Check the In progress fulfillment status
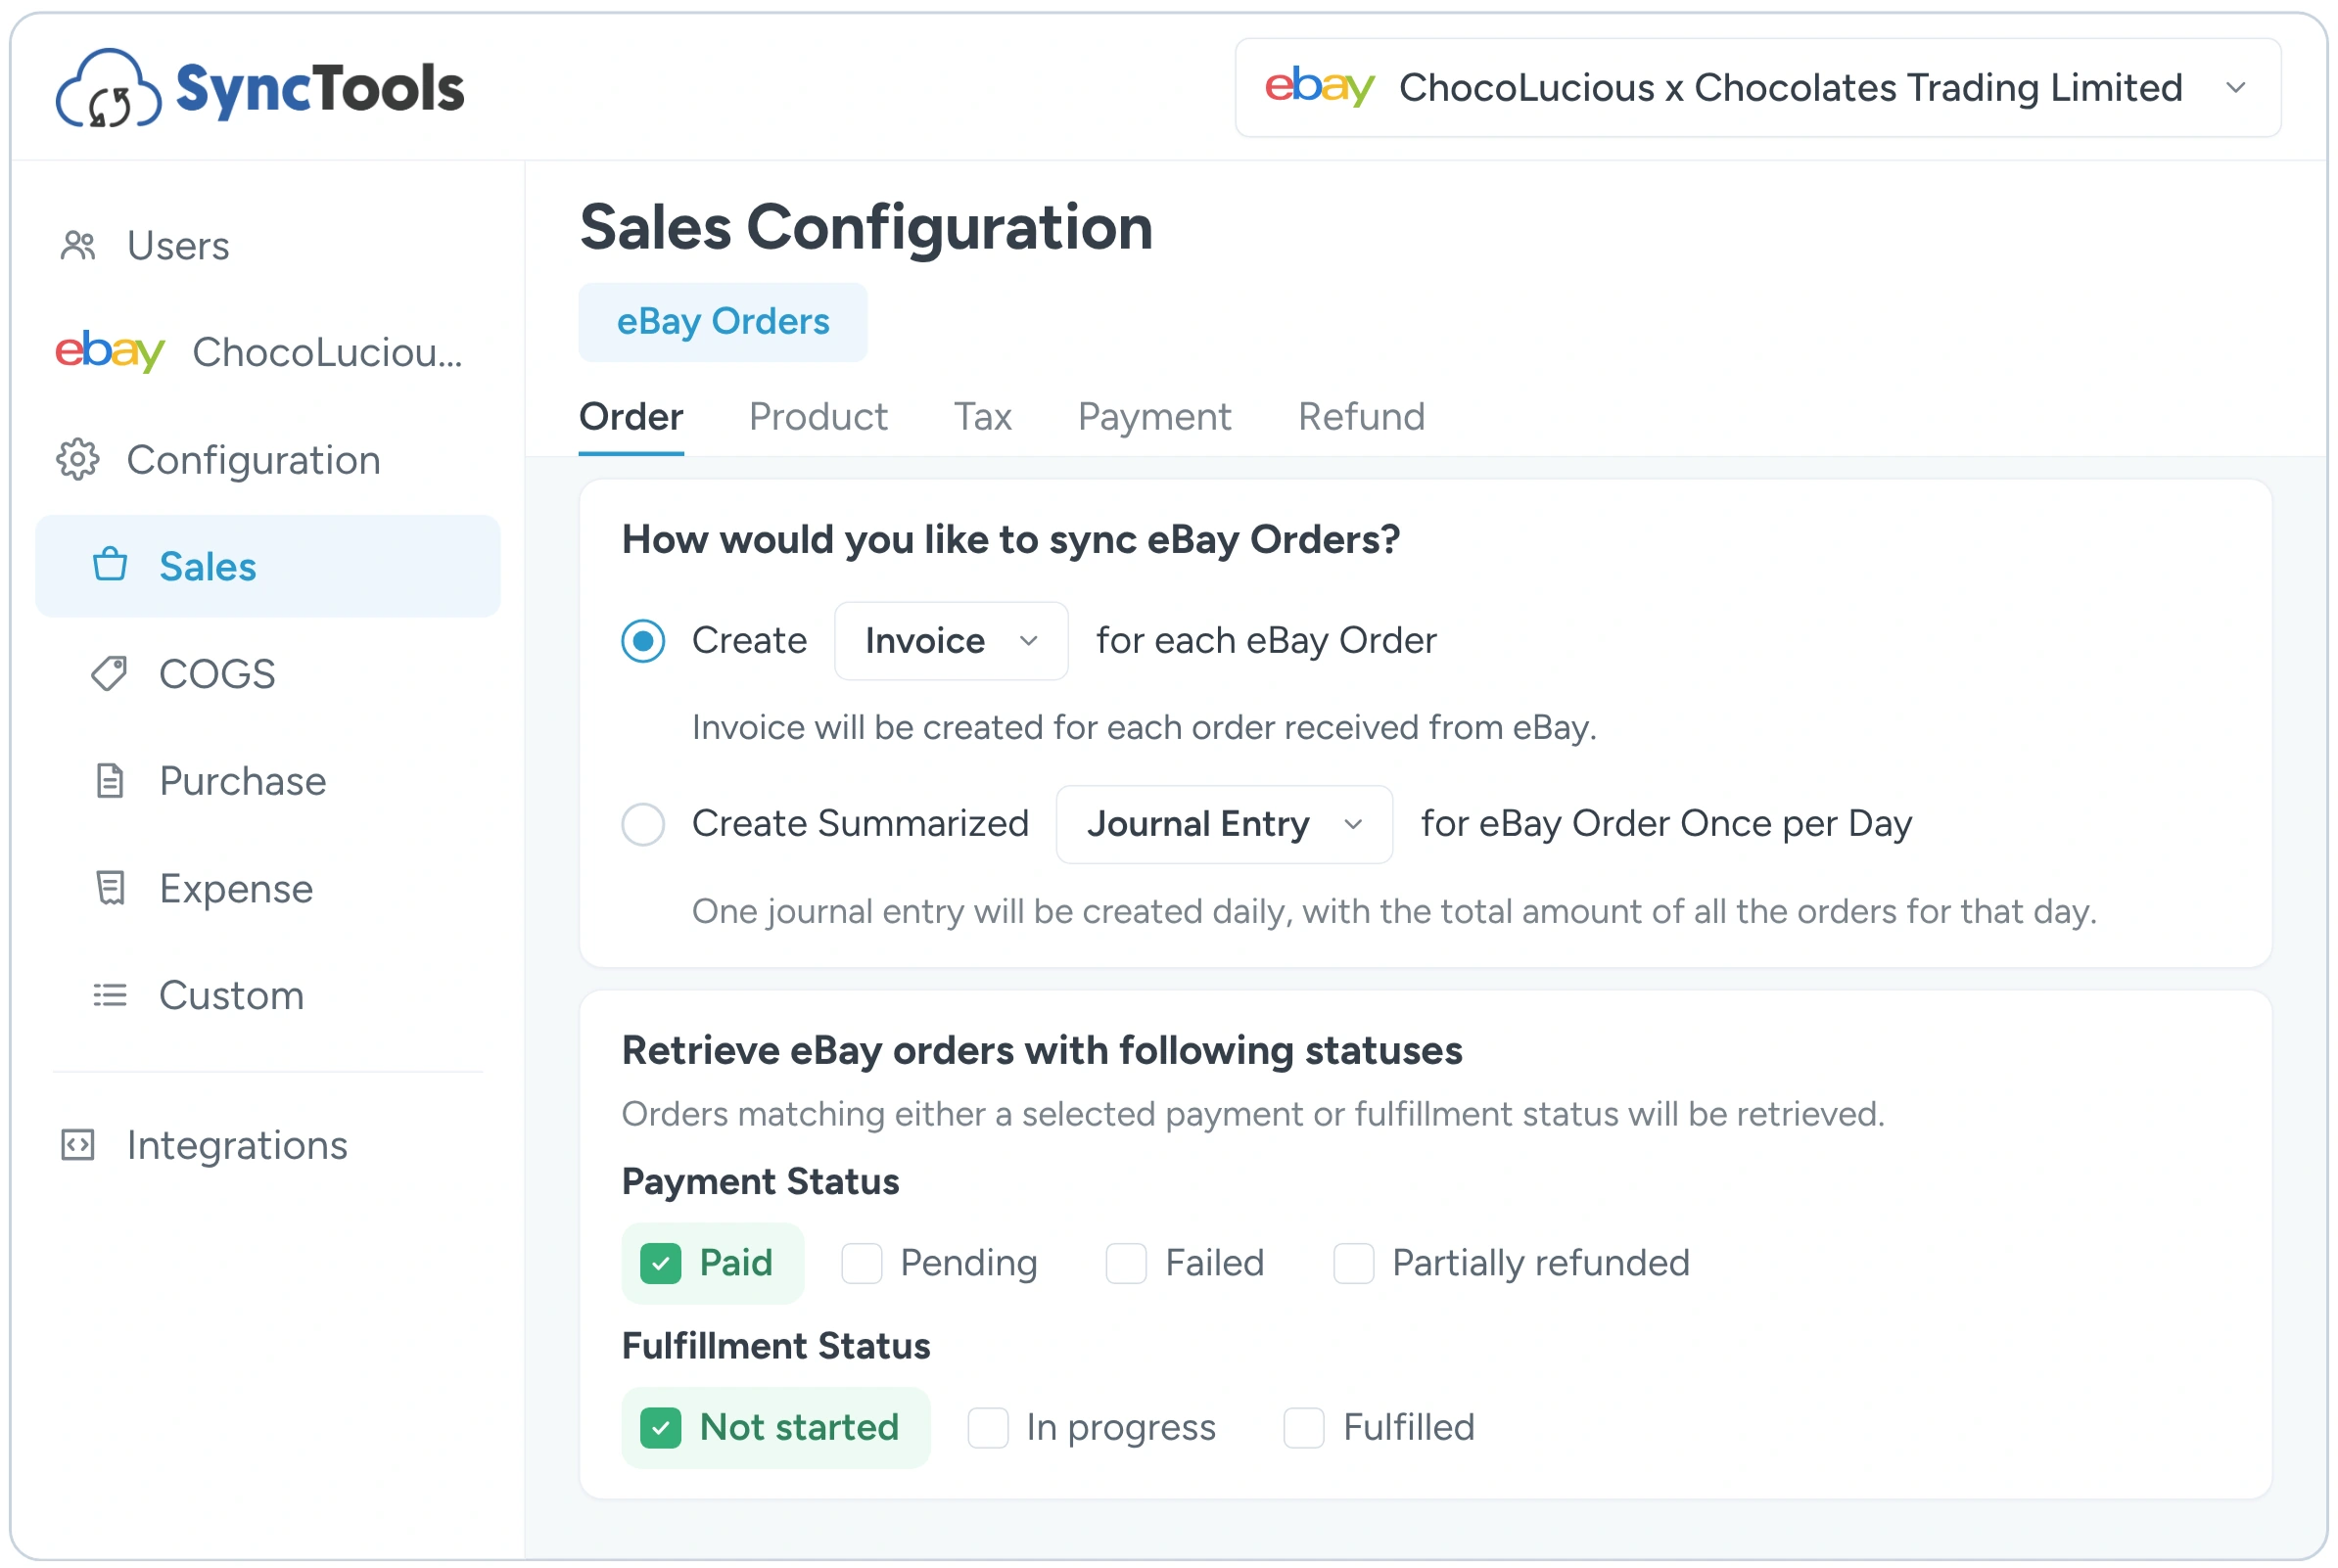2338x1568 pixels. tap(988, 1427)
